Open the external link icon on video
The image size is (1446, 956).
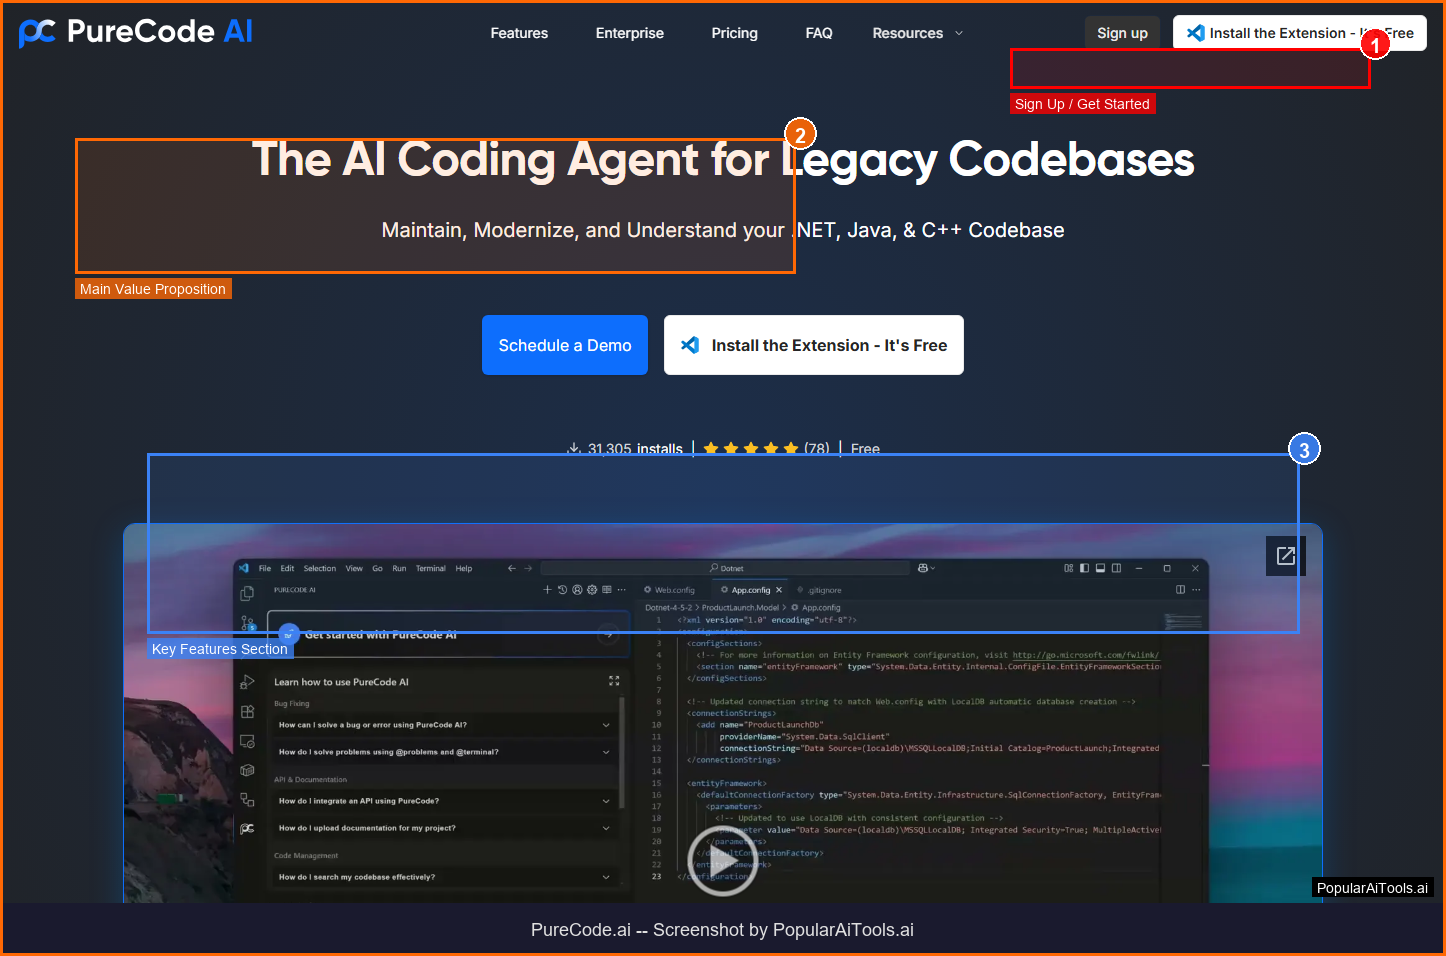point(1285,556)
